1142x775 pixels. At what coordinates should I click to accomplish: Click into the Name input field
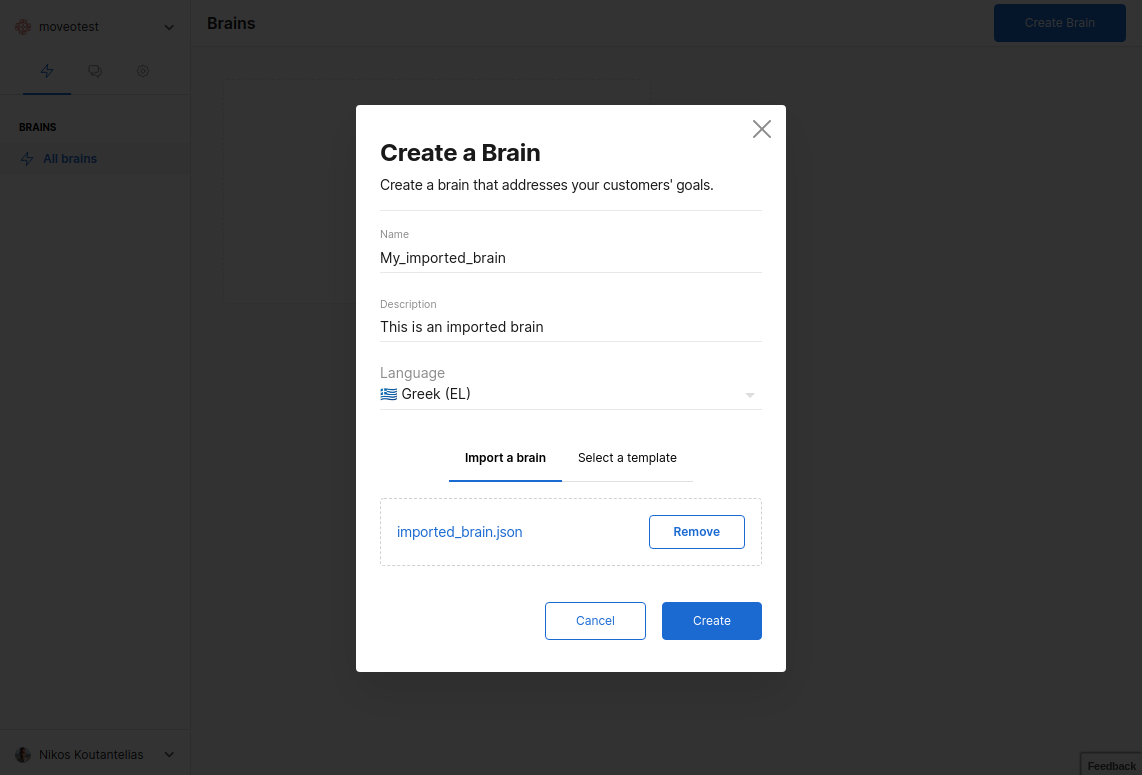[570, 258]
